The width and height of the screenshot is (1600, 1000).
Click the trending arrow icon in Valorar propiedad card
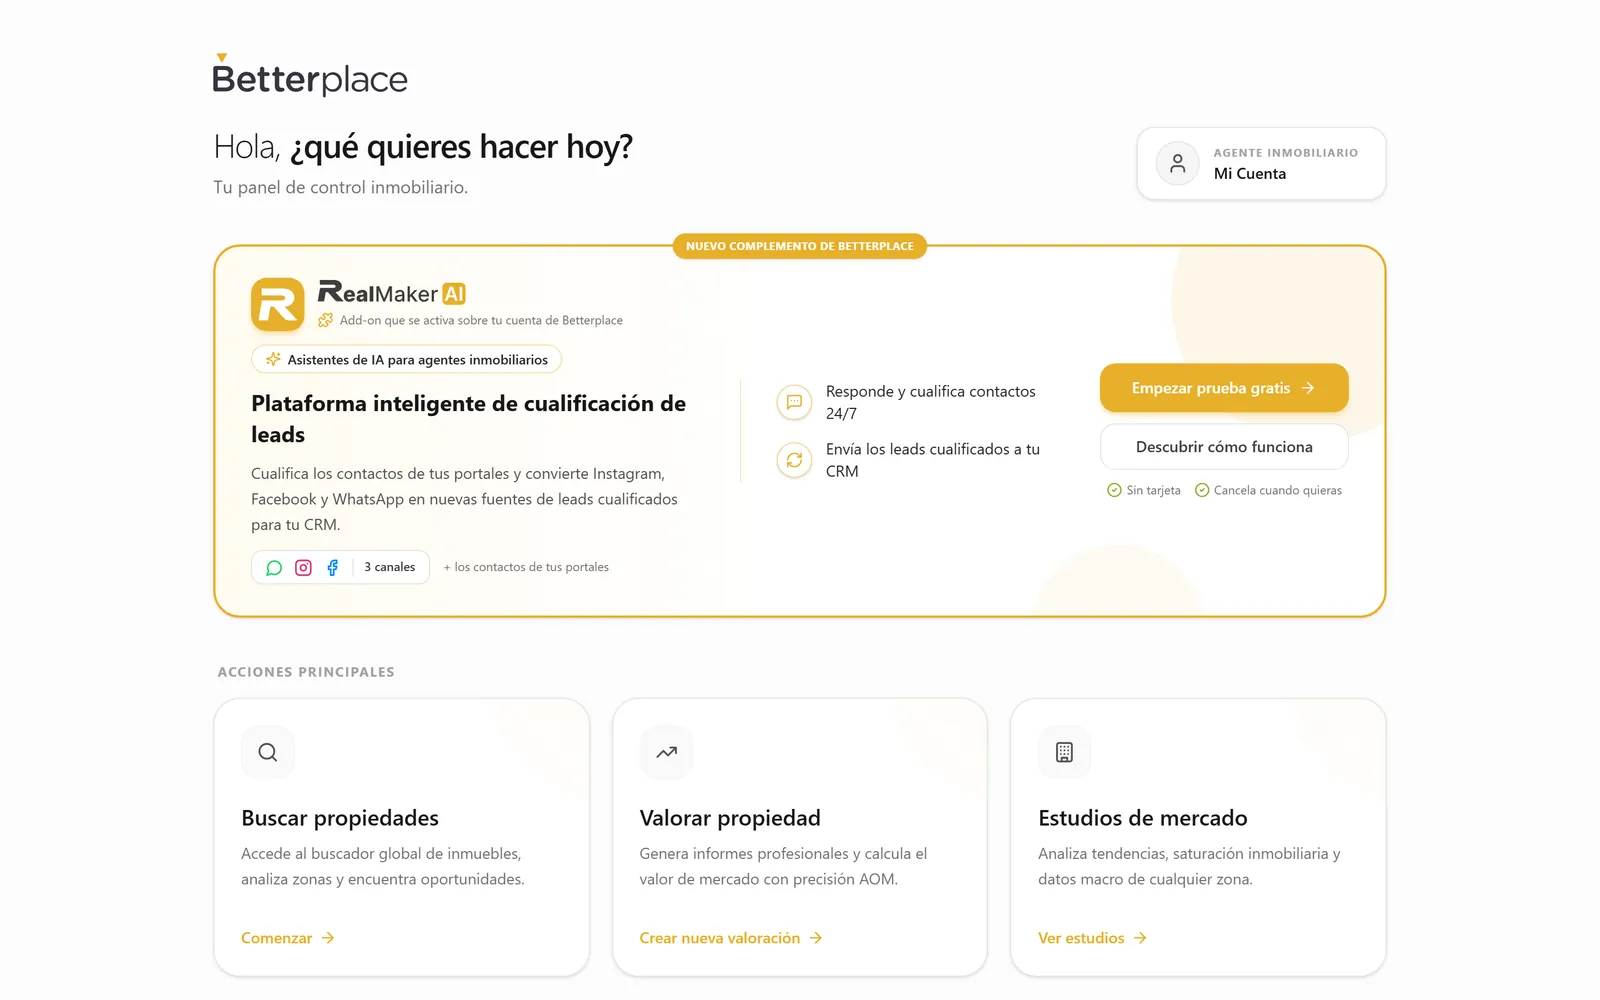coord(667,752)
